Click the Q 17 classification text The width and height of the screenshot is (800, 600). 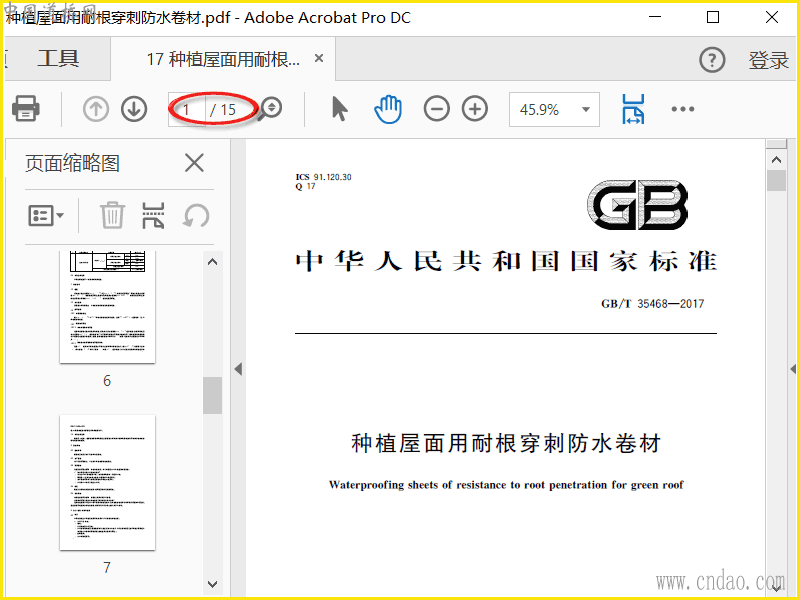coord(305,187)
